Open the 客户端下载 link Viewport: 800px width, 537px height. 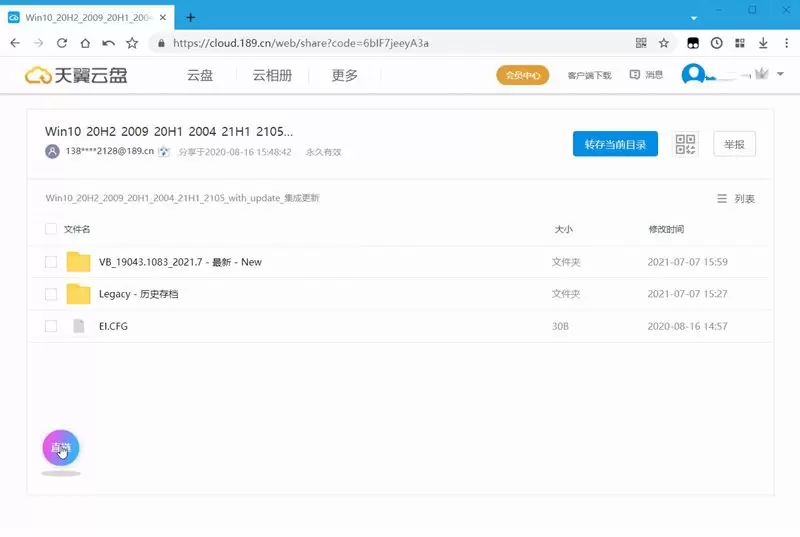pyautogui.click(x=589, y=75)
